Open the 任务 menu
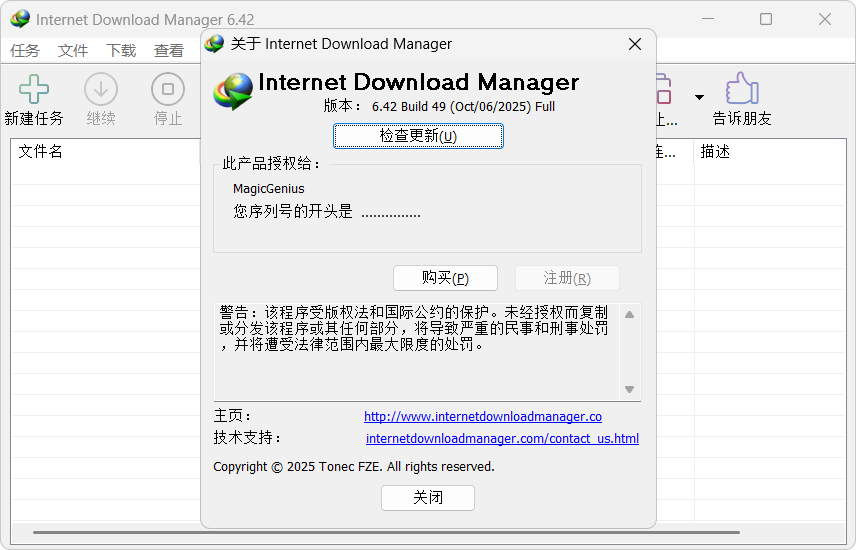 pyautogui.click(x=25, y=51)
